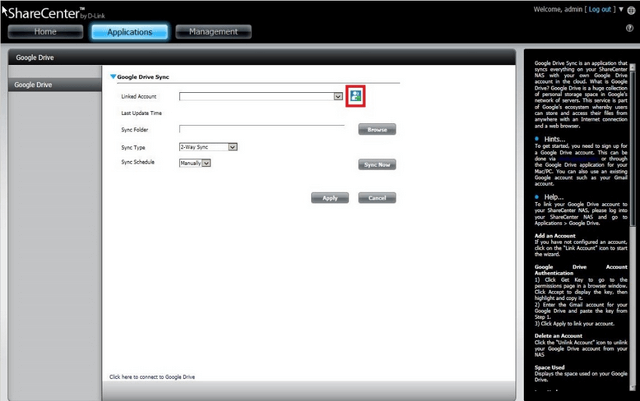Apply the sync settings
The width and height of the screenshot is (640, 401).
tap(330, 198)
